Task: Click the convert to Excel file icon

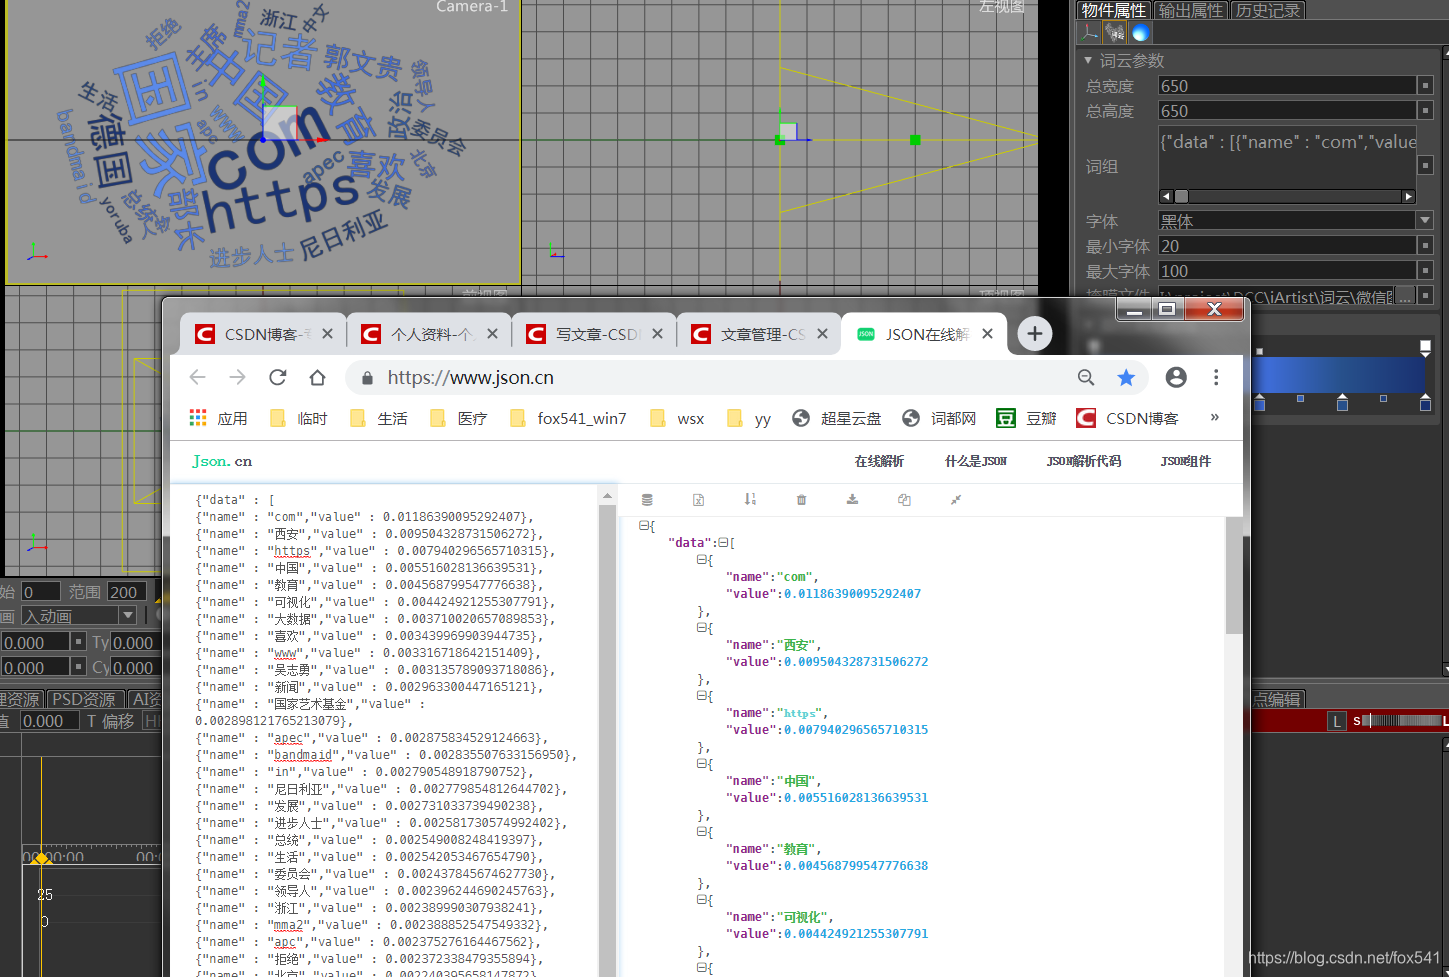Action: coord(698,499)
